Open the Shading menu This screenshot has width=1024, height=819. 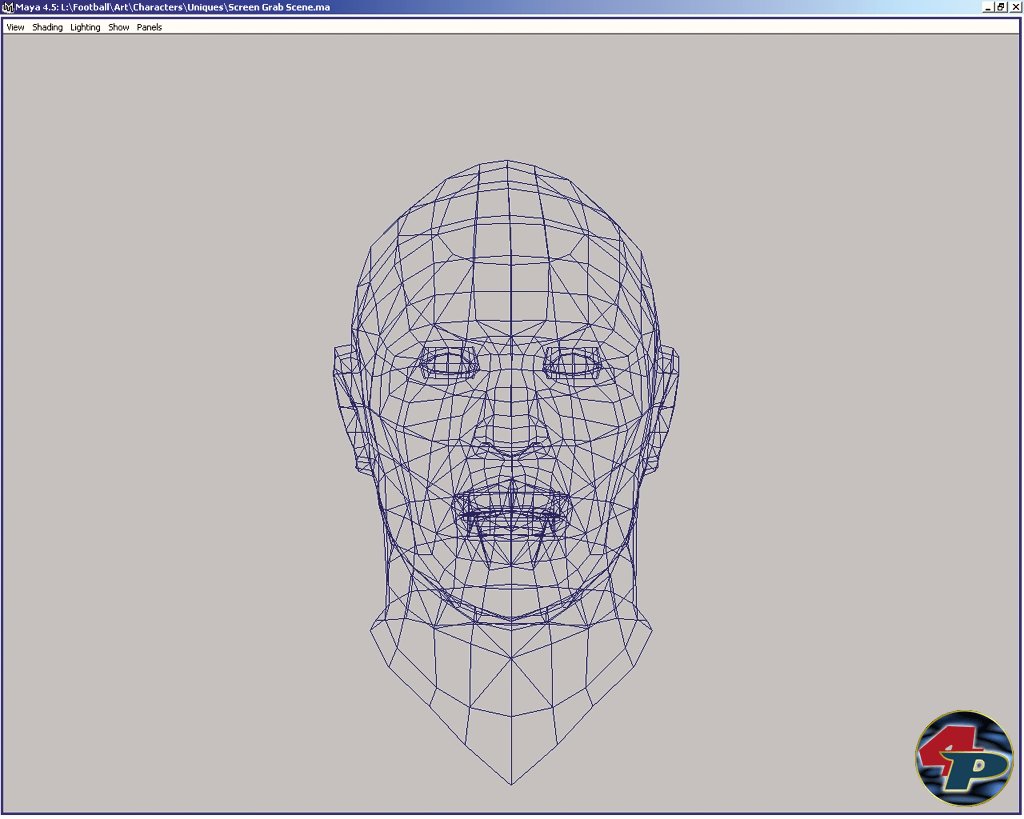[x=47, y=27]
